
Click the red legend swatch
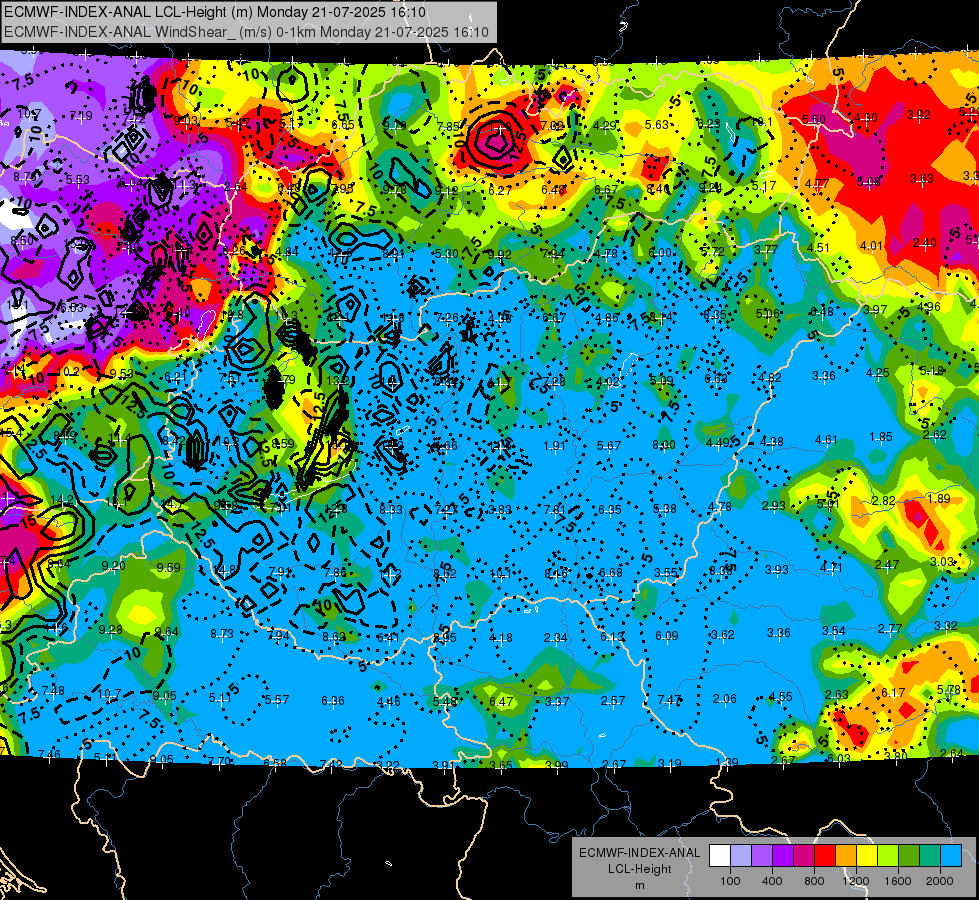[825, 856]
